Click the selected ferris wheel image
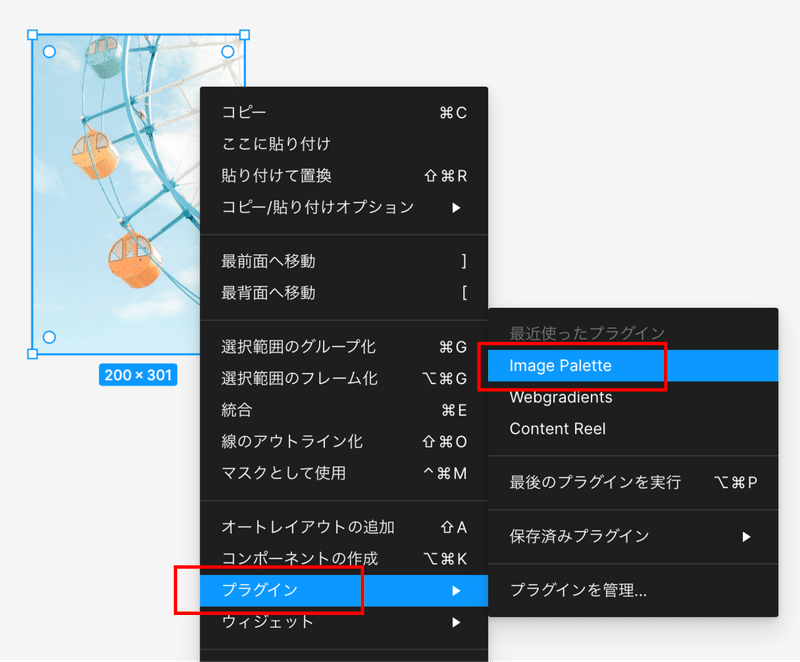Image resolution: width=800 pixels, height=662 pixels. [x=117, y=194]
